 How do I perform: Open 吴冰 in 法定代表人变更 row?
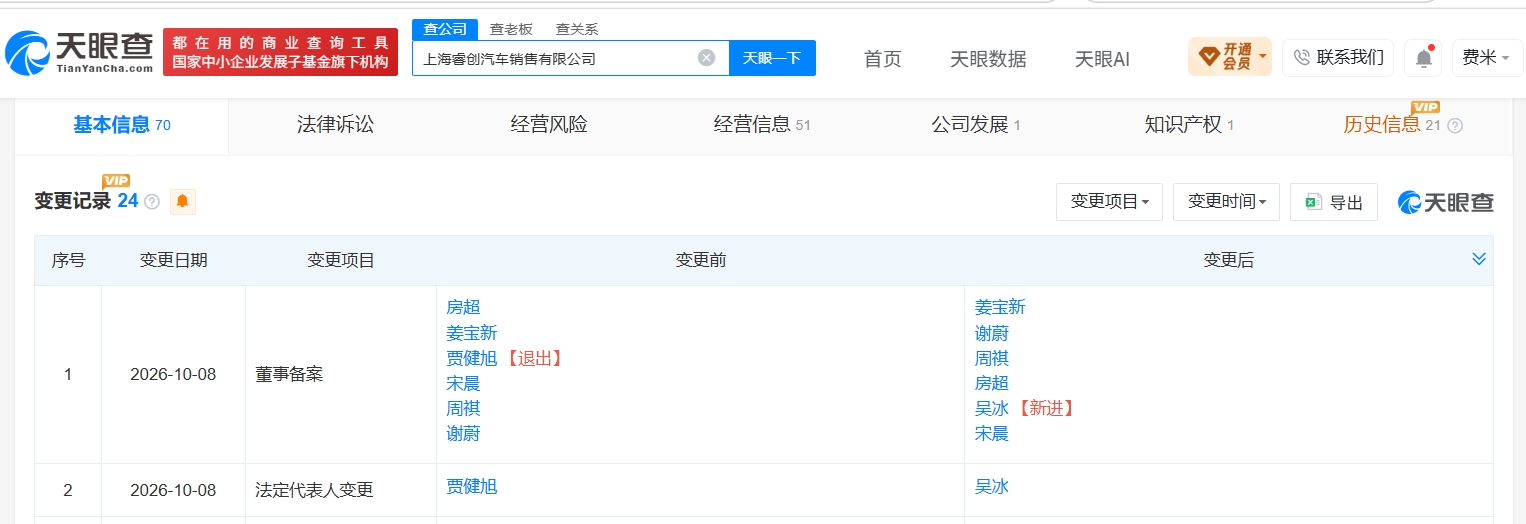pos(992,487)
